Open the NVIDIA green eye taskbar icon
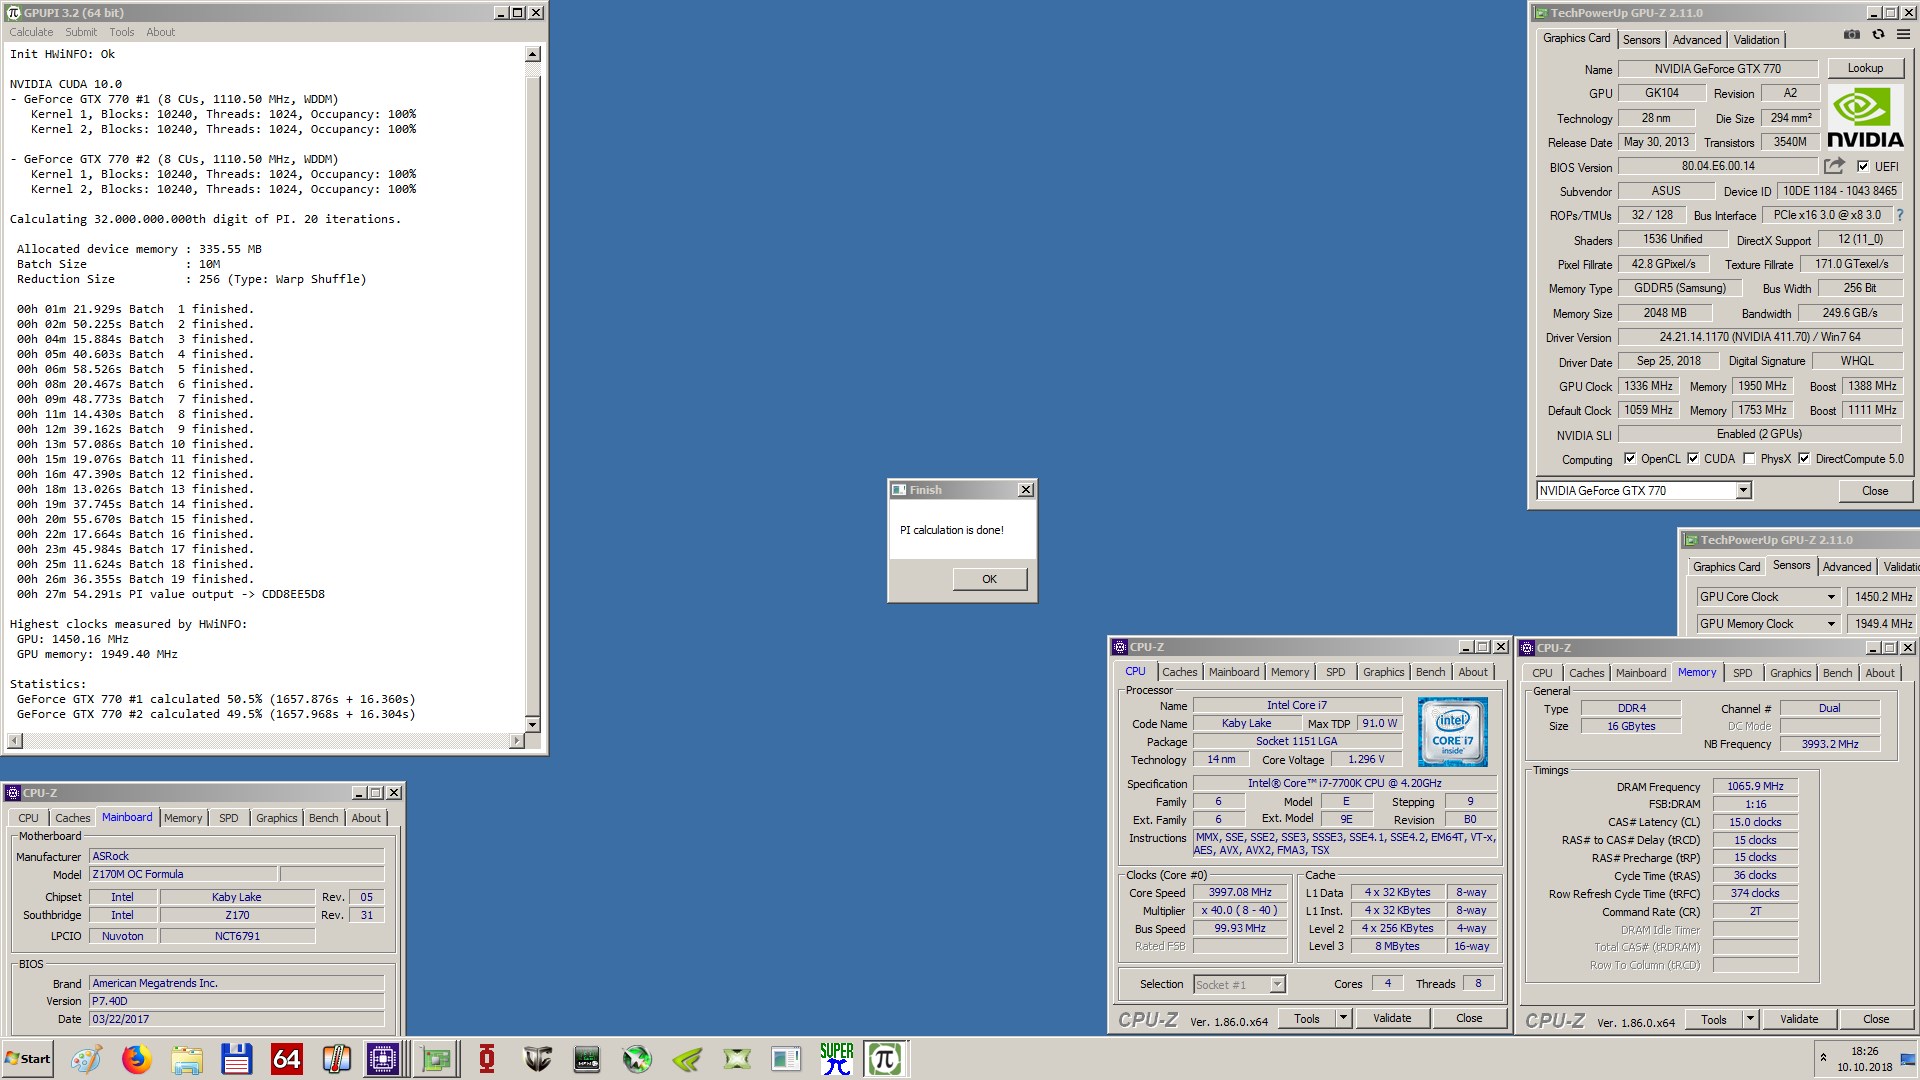1920x1080 pixels. click(687, 1059)
